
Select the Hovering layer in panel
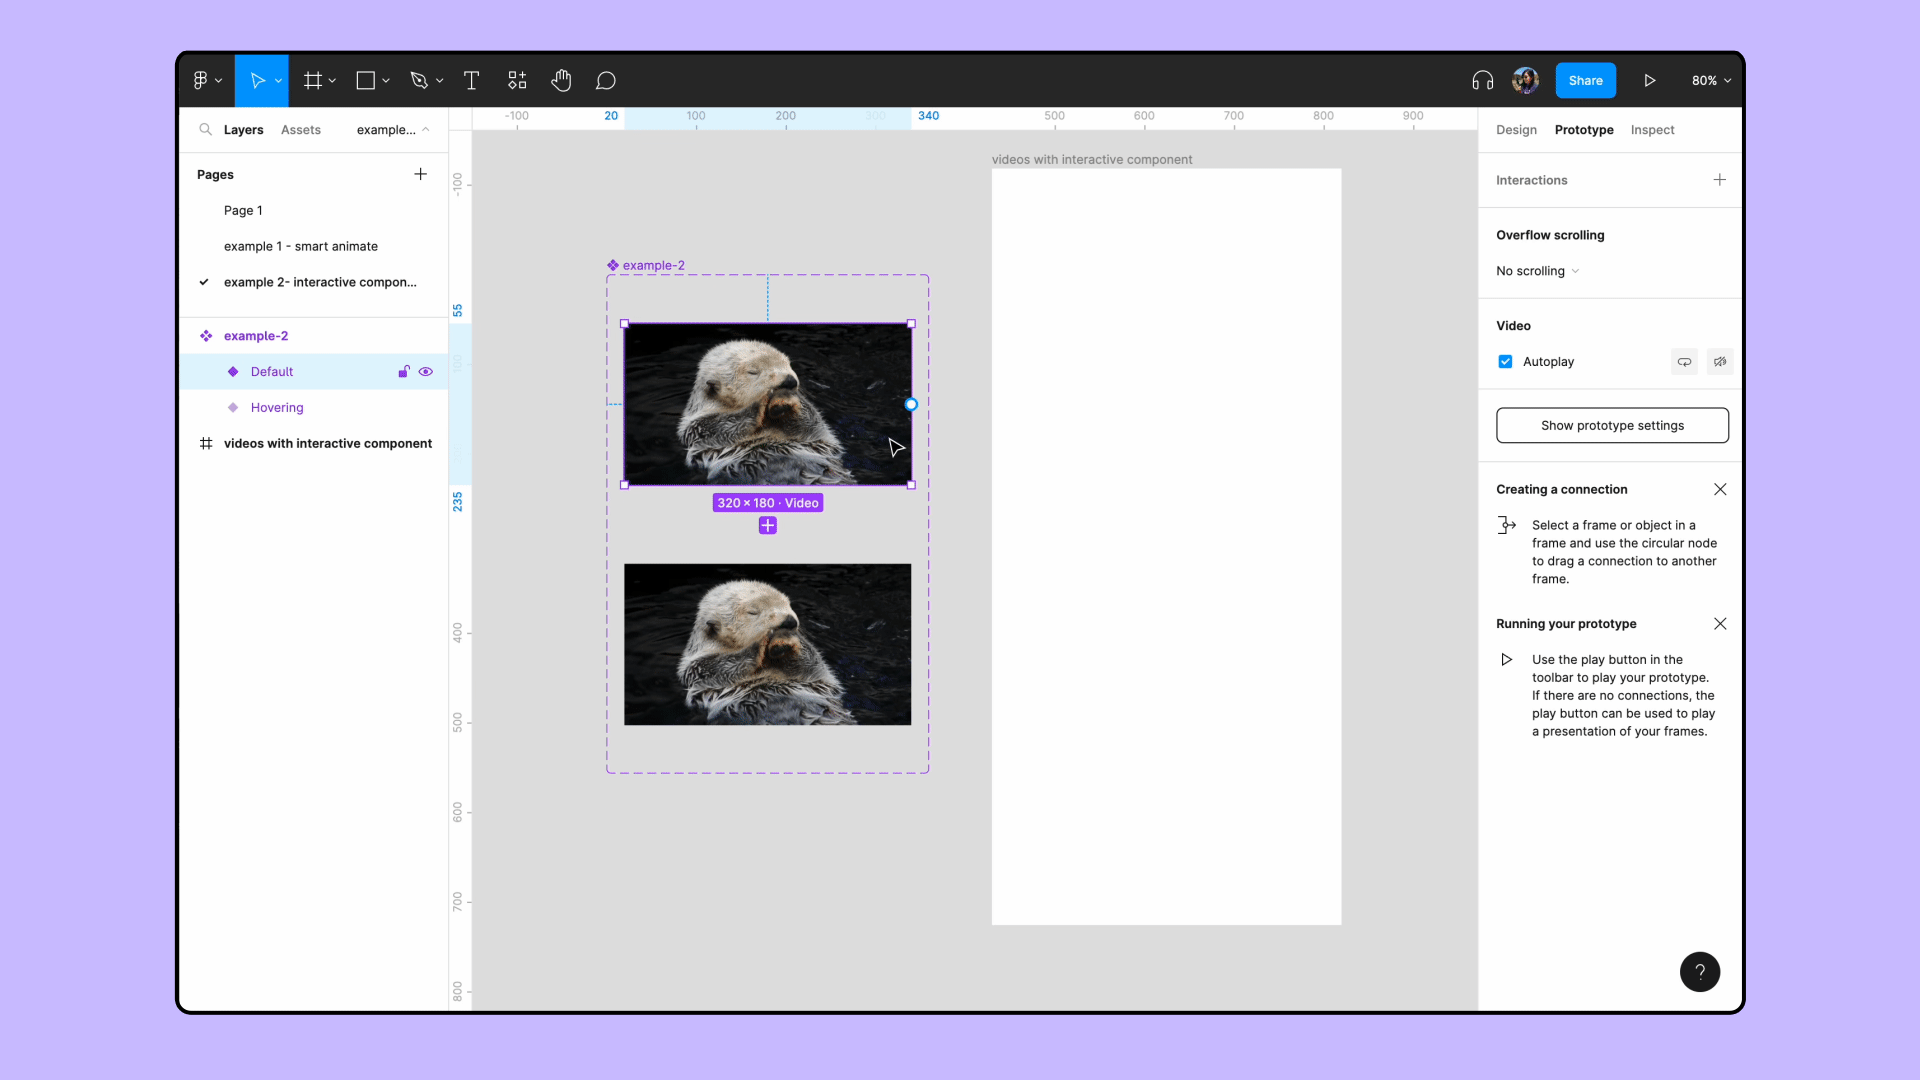coord(277,406)
